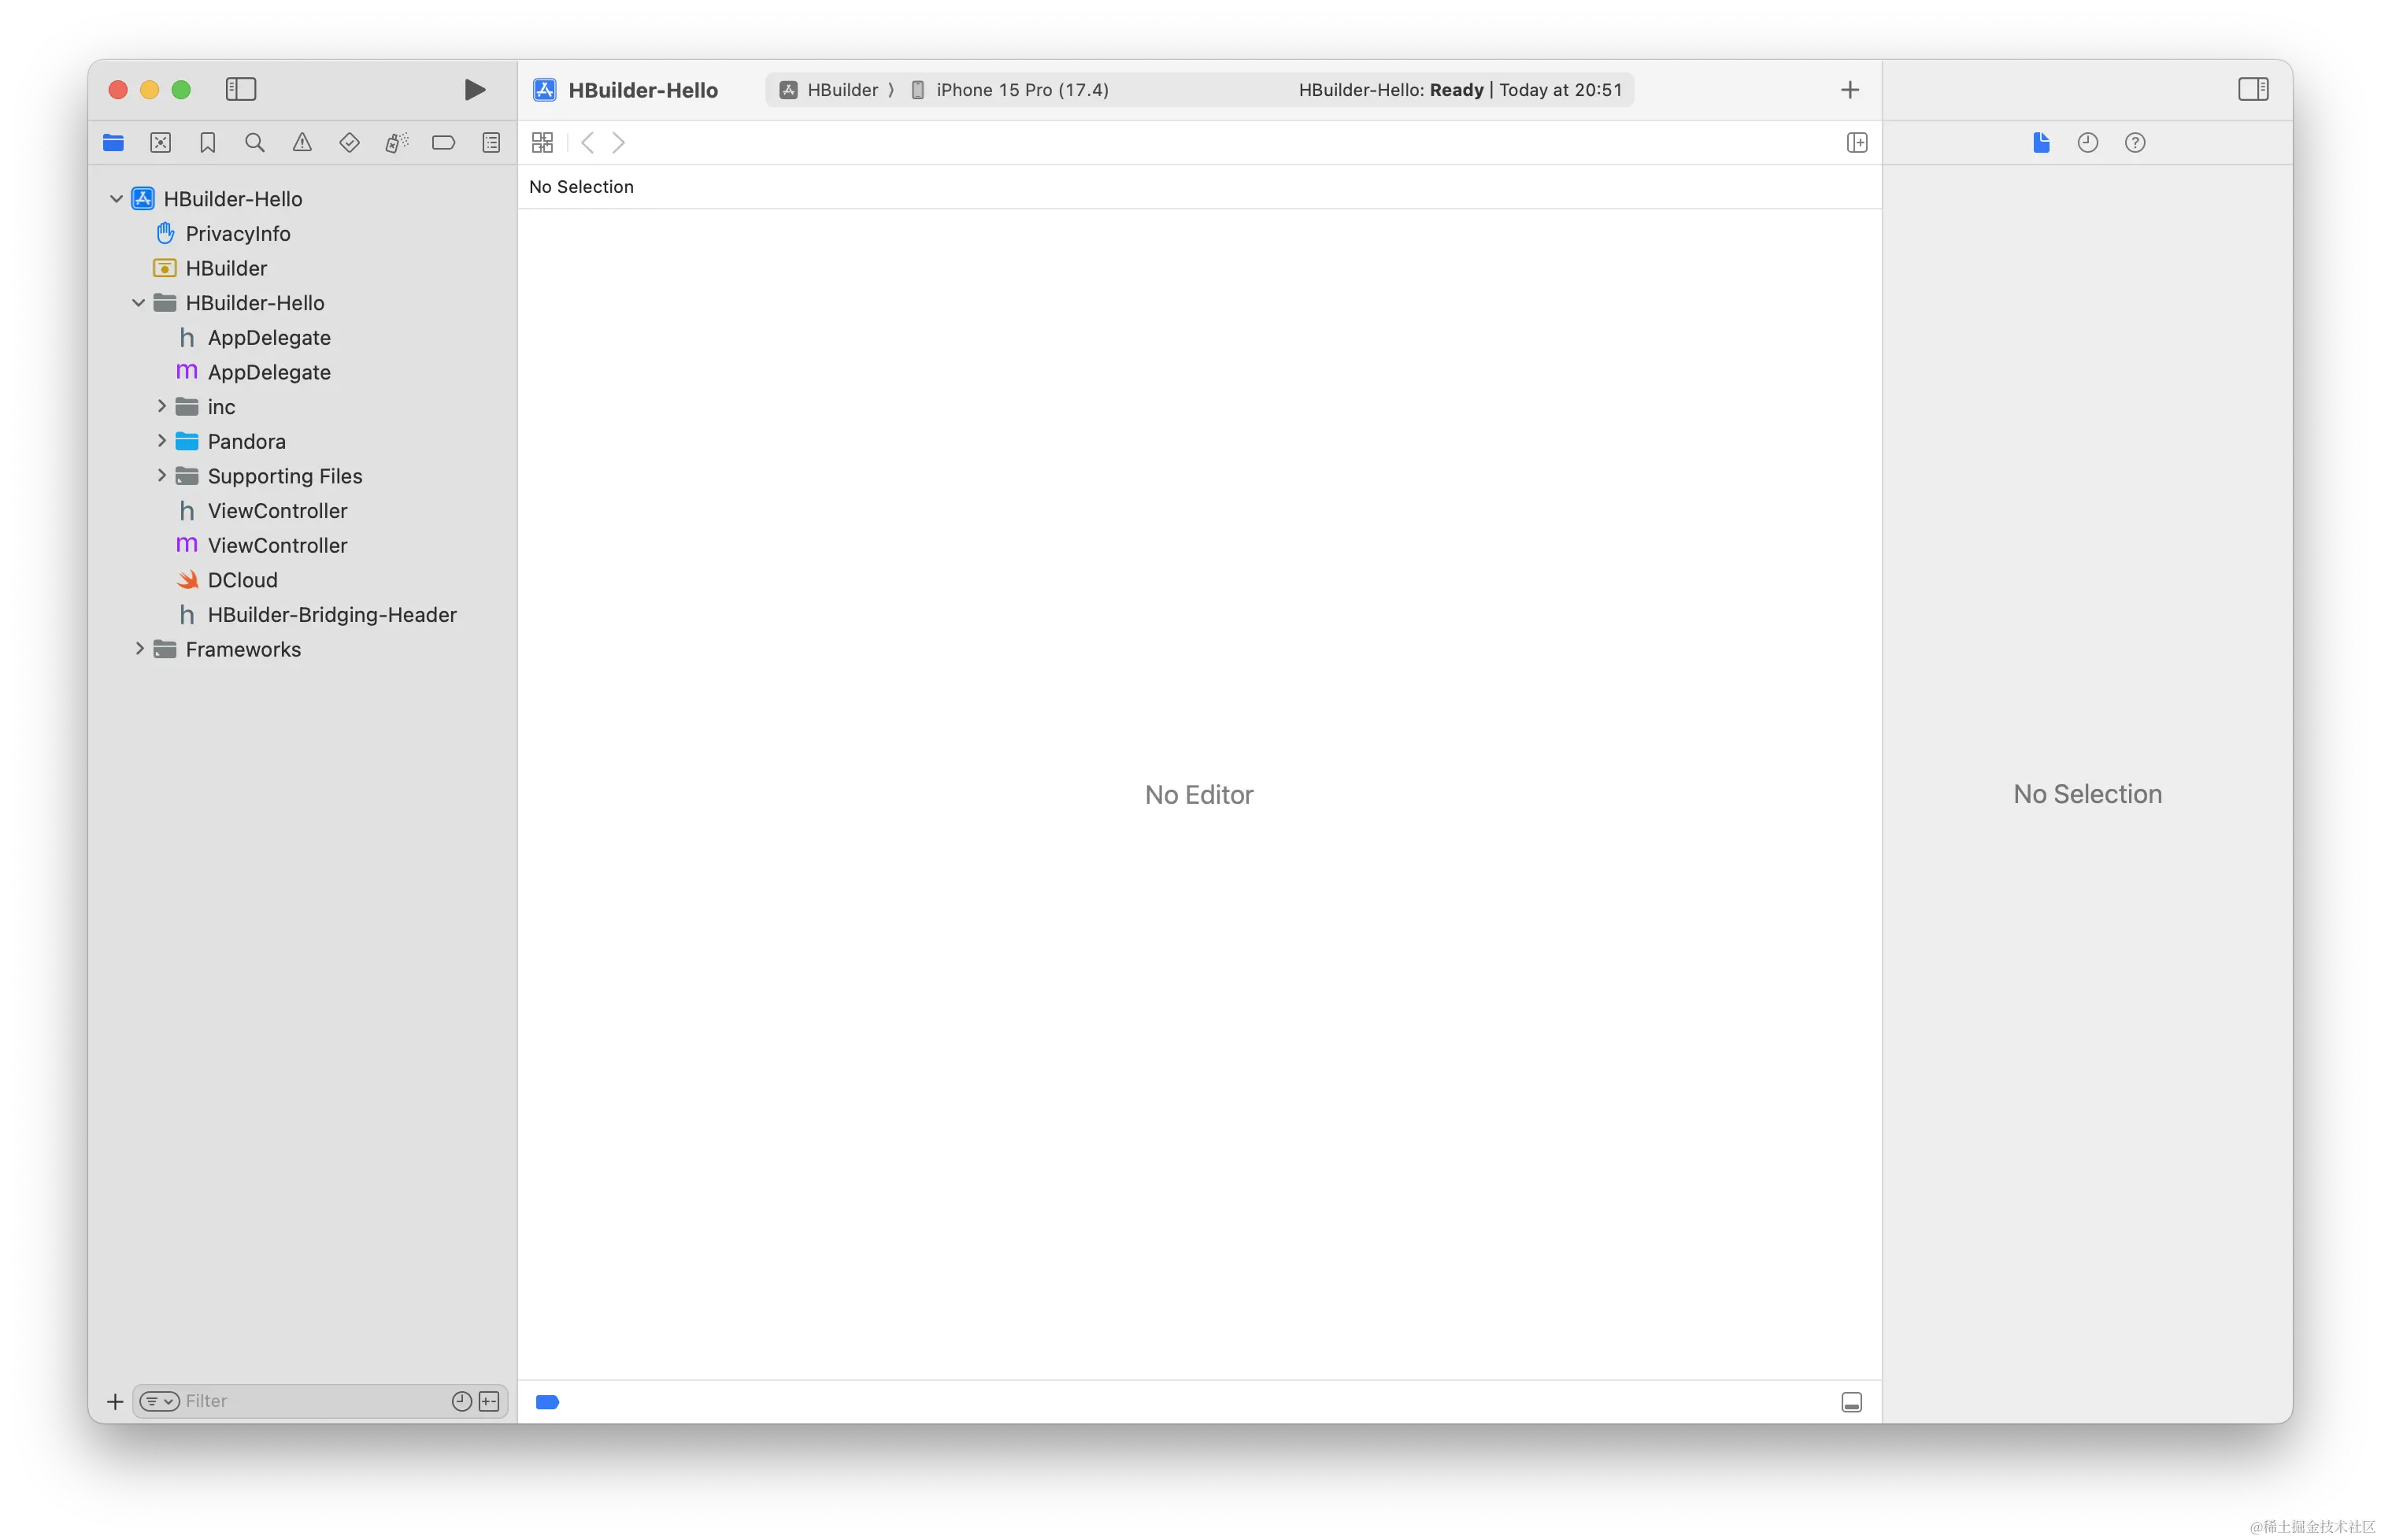
Task: Toggle the left navigator sidebar
Action: (241, 90)
